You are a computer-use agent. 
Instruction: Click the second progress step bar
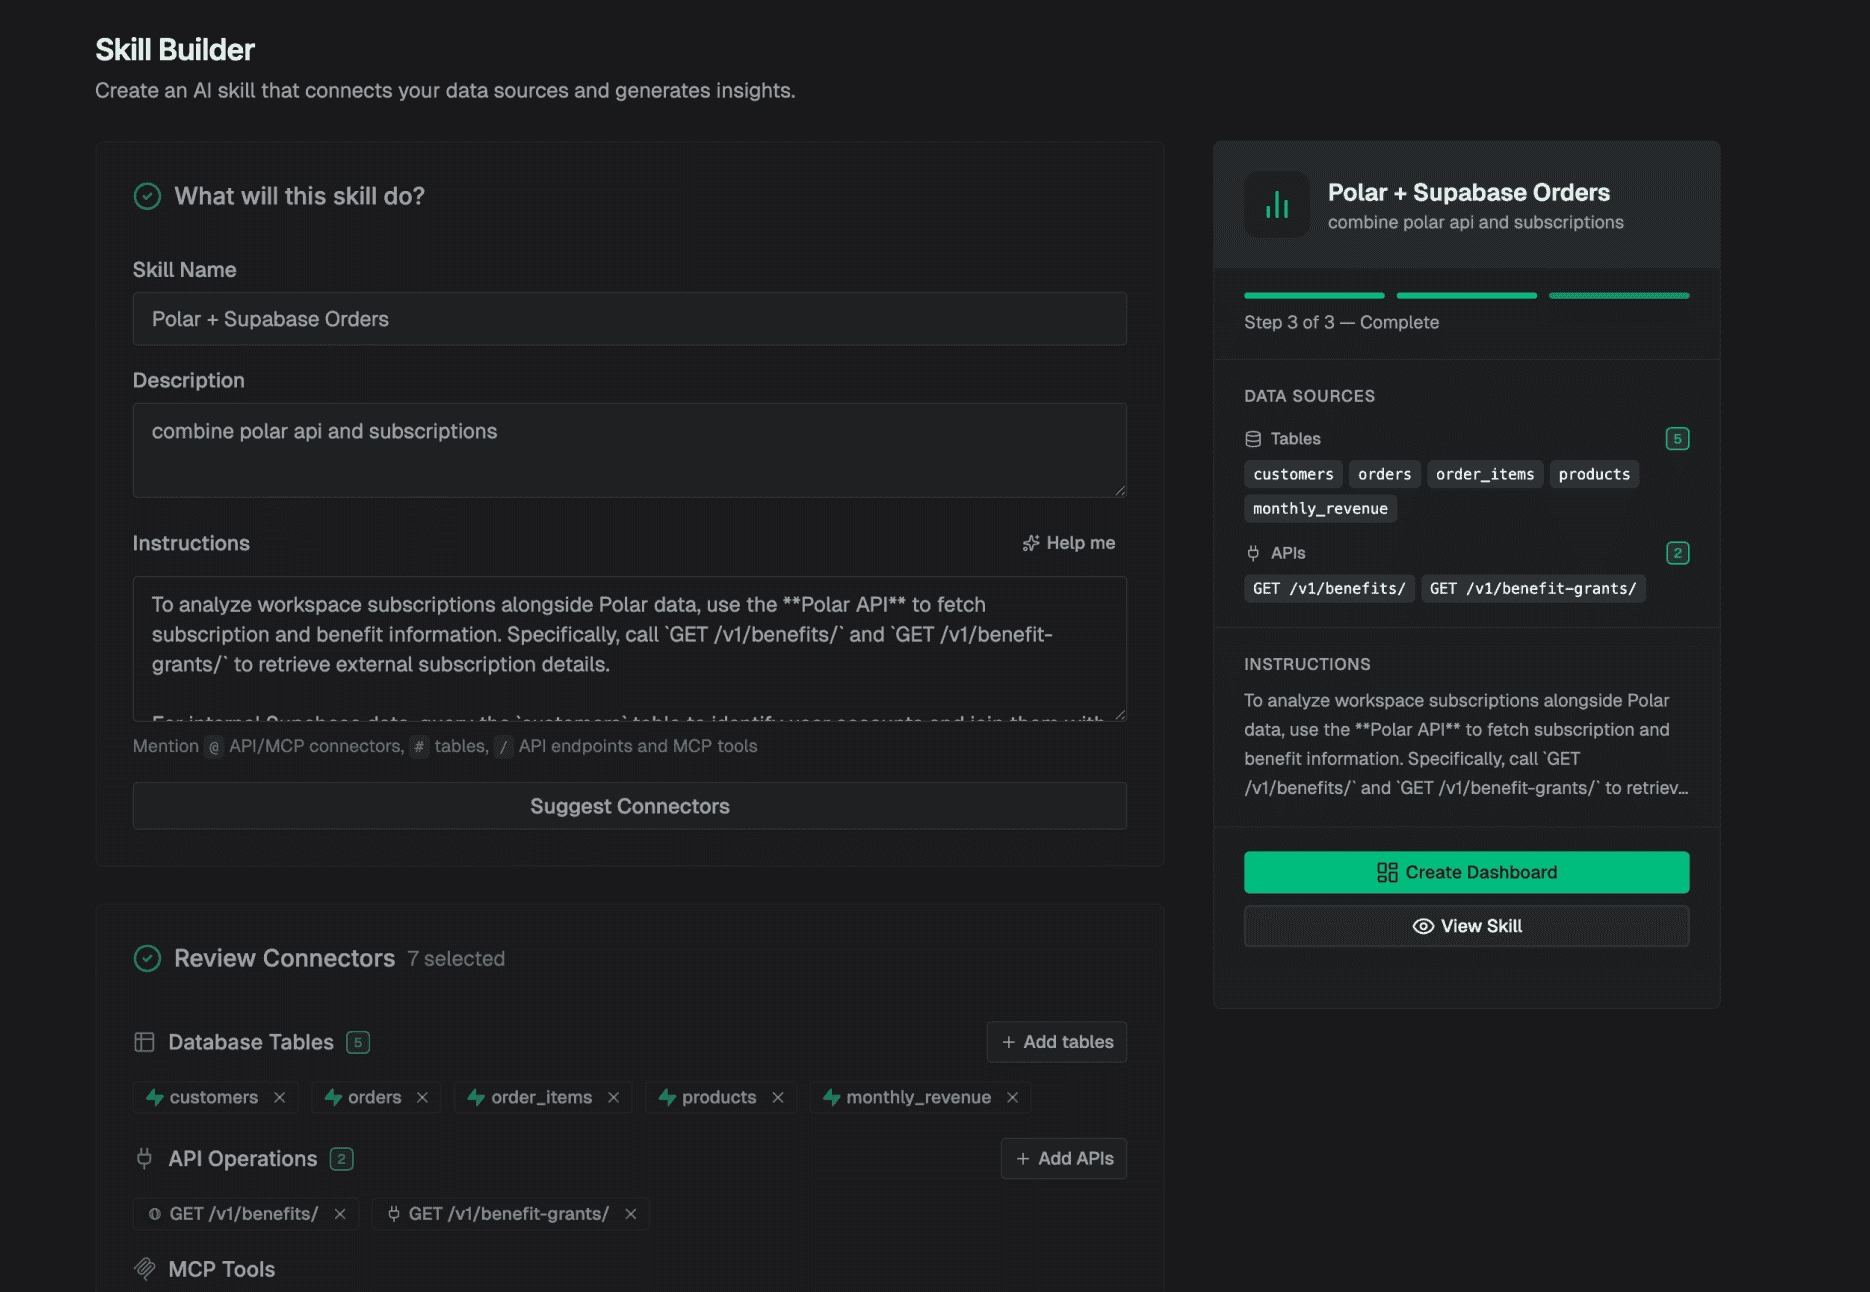(x=1466, y=296)
